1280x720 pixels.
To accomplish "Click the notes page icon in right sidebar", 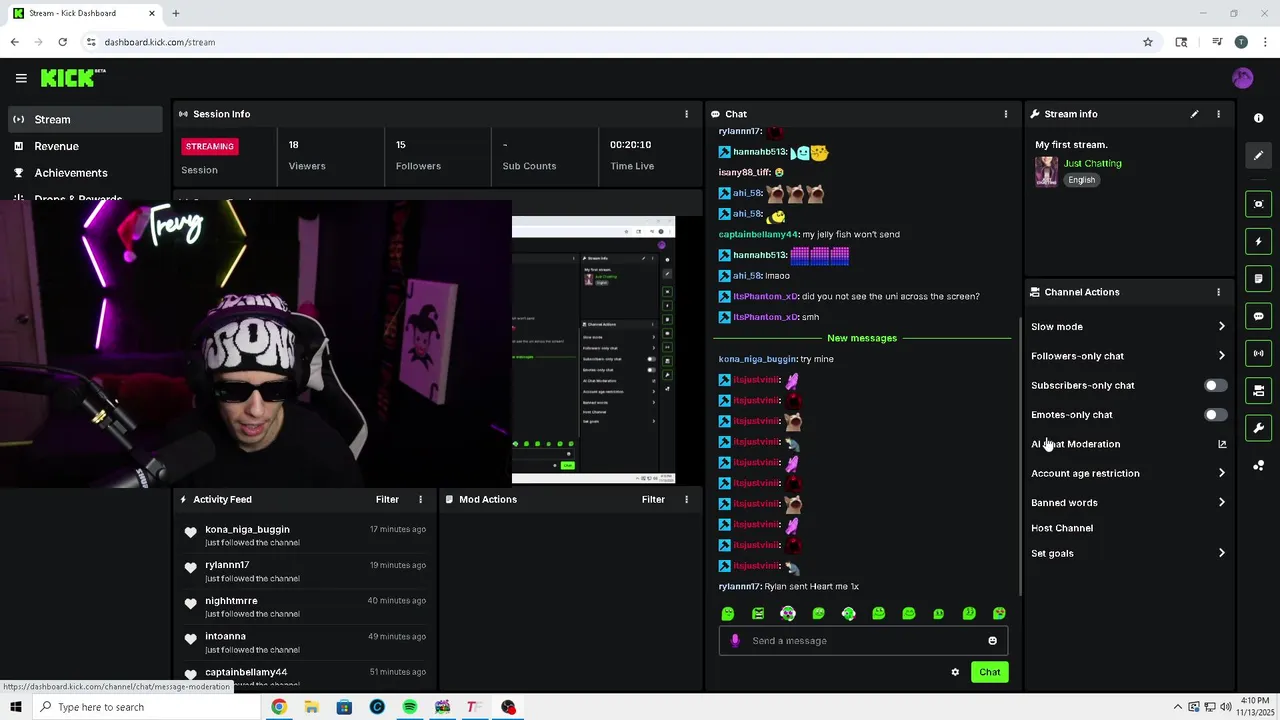I will (x=1258, y=278).
